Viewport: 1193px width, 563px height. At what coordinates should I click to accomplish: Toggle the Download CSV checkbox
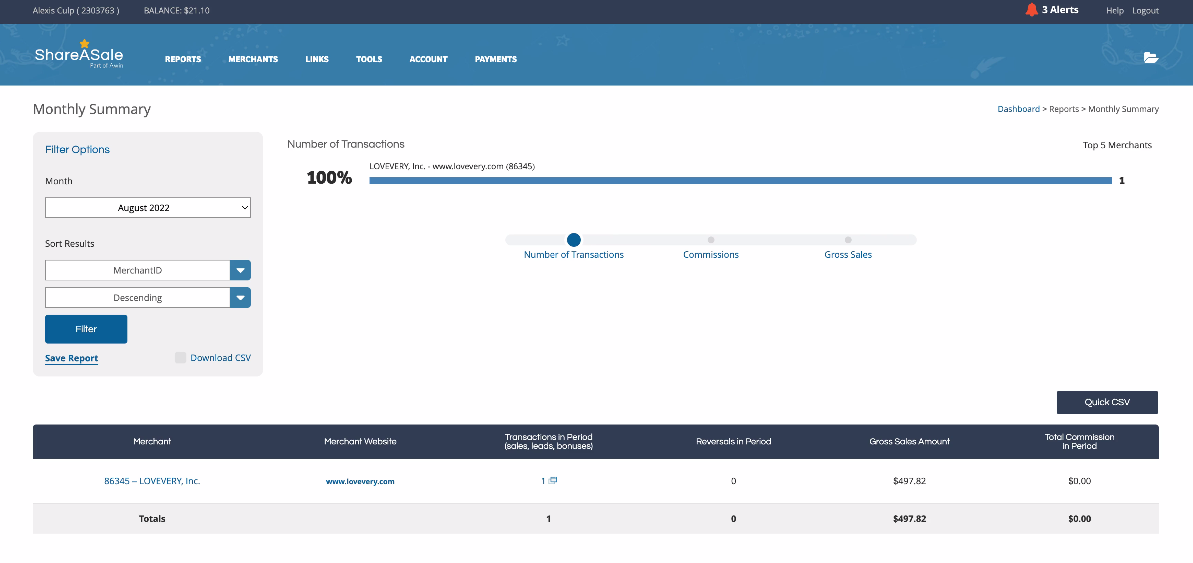(x=180, y=358)
